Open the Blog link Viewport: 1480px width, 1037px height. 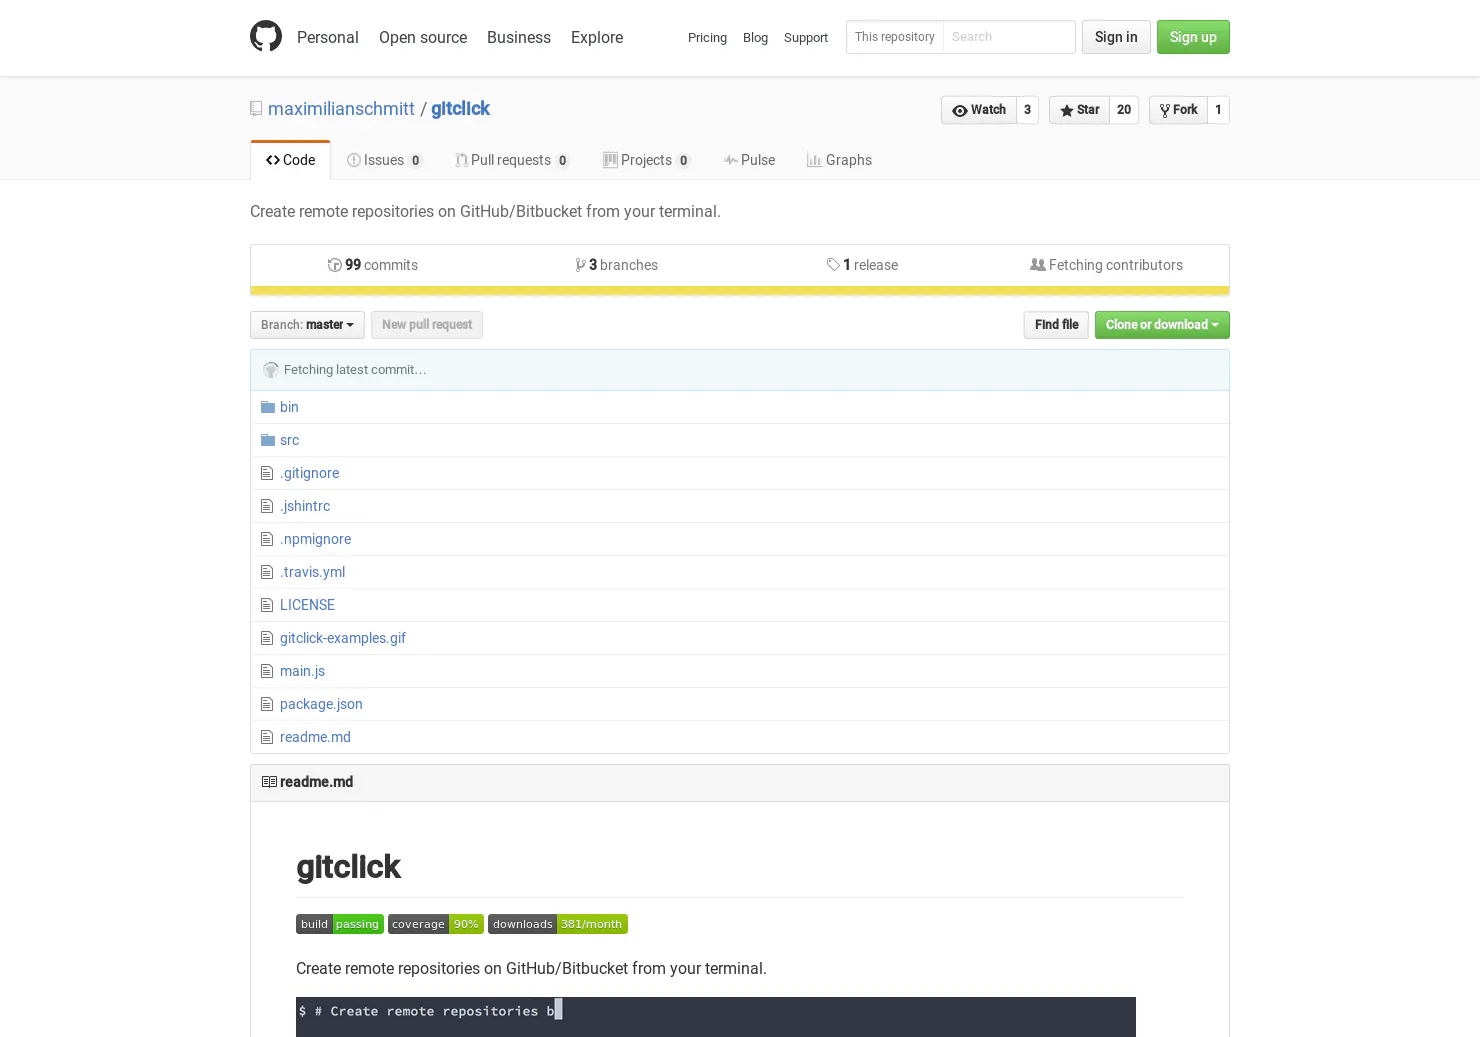click(755, 38)
